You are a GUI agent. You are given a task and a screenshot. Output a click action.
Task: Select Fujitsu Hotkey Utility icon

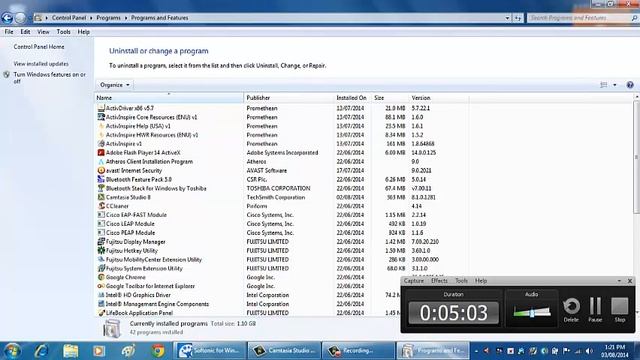click(101, 251)
